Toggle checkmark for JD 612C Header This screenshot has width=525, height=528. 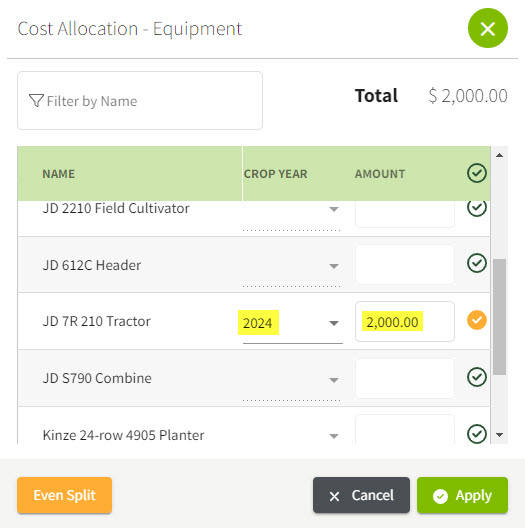click(x=477, y=263)
